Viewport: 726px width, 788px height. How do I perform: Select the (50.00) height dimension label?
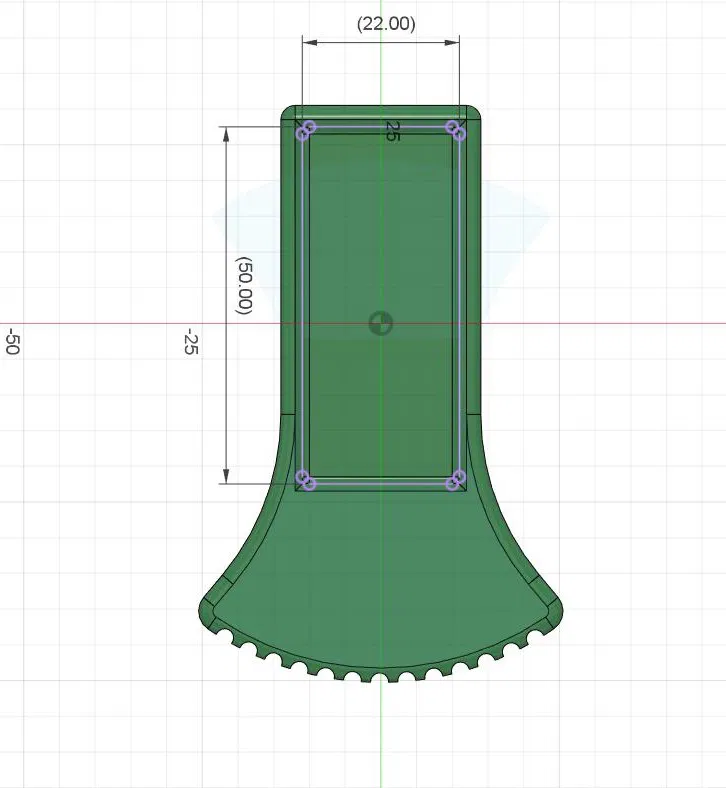[244, 285]
